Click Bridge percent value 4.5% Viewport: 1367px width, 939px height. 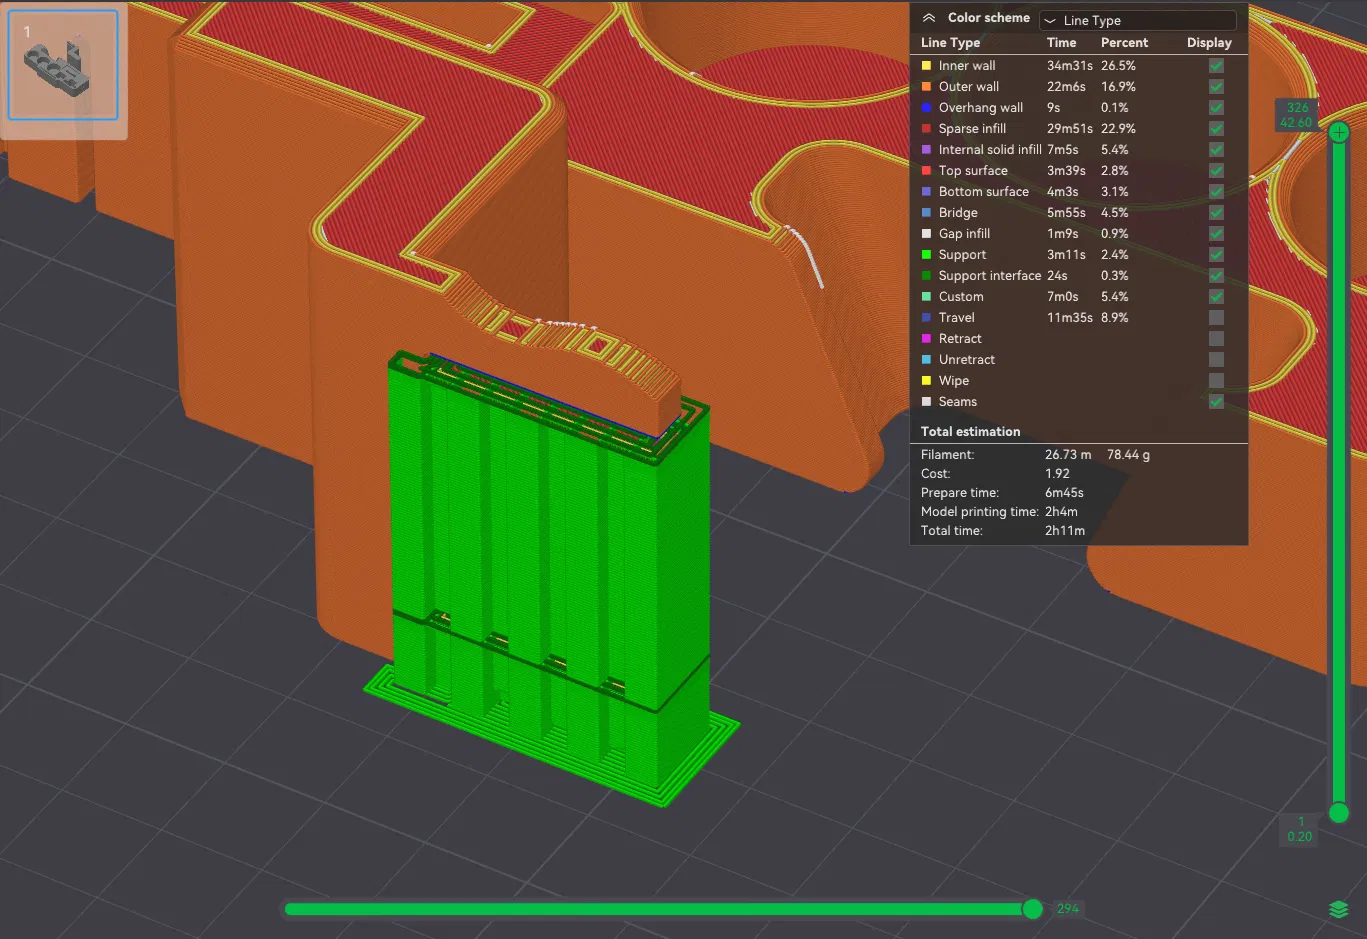1115,213
